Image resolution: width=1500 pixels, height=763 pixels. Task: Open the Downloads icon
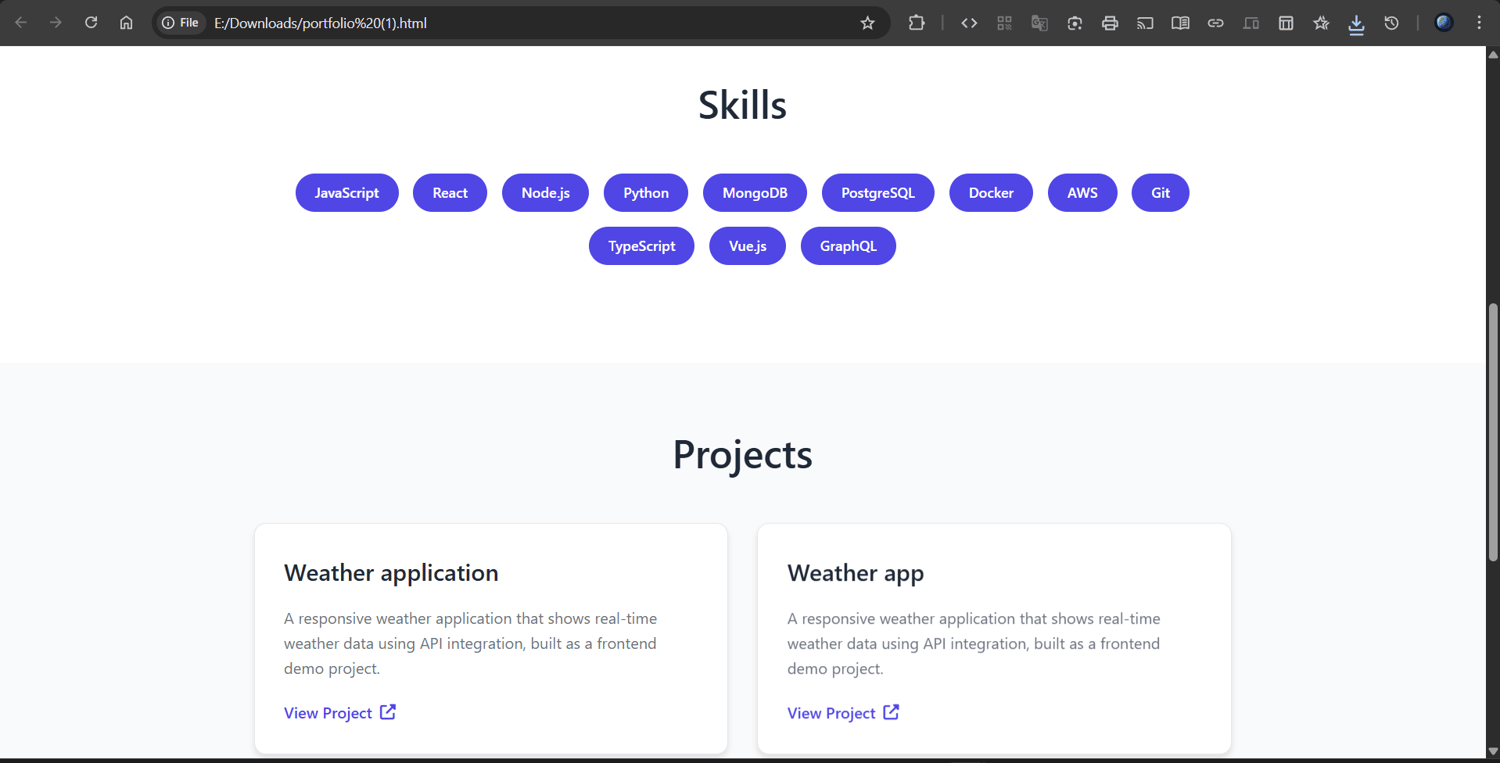[x=1356, y=24]
